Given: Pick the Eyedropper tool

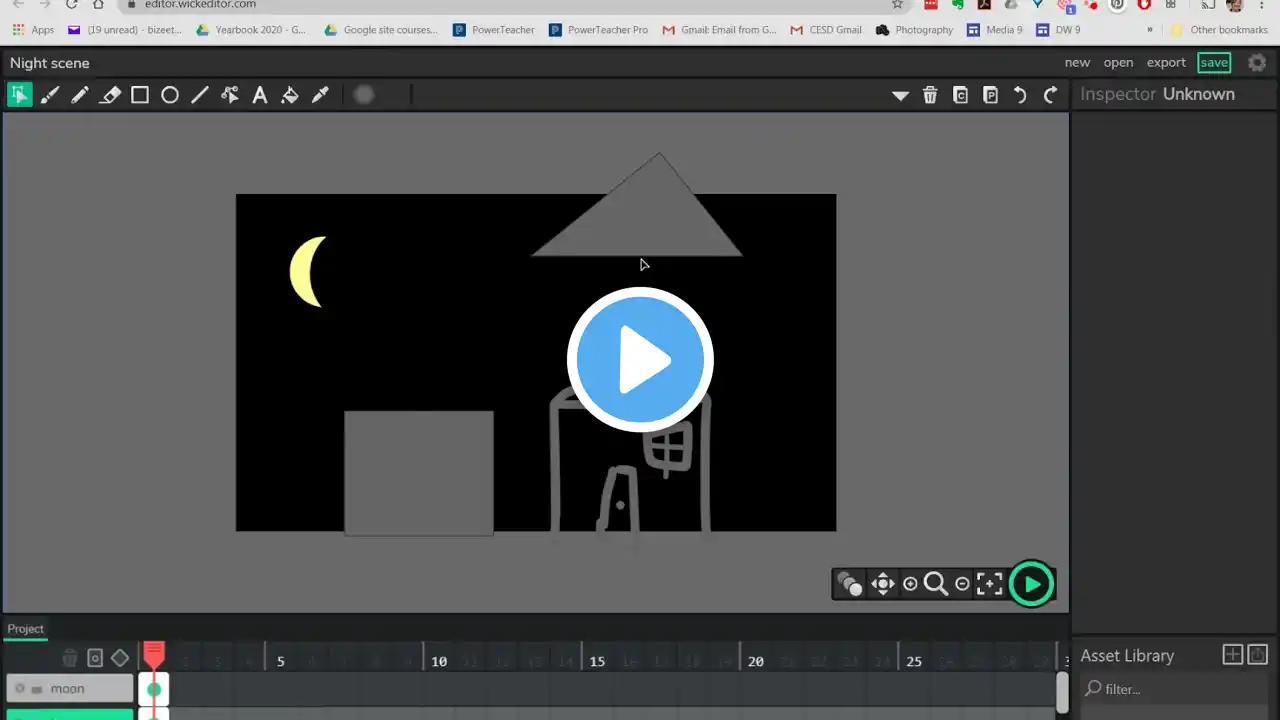Looking at the screenshot, I should [320, 95].
